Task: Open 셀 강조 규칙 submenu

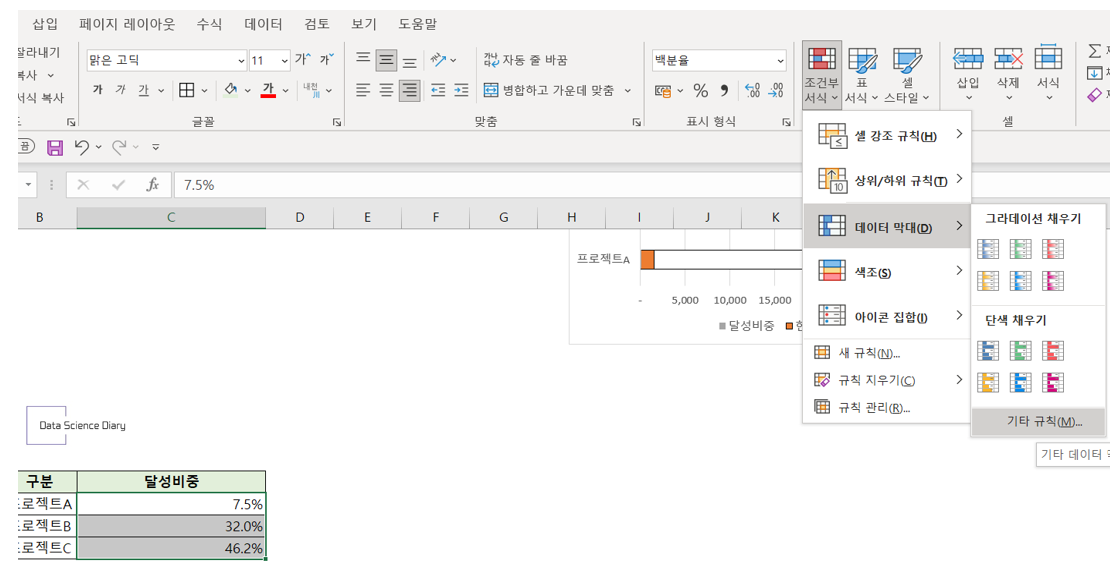Action: 886,135
